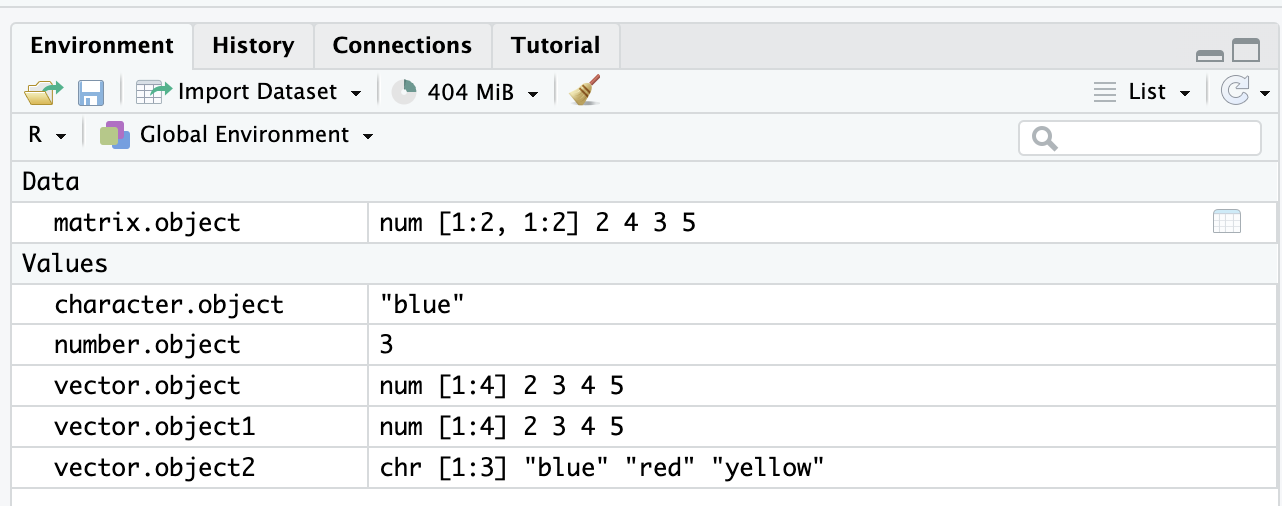
Task: Click the load workspace folder icon
Action: click(x=43, y=92)
